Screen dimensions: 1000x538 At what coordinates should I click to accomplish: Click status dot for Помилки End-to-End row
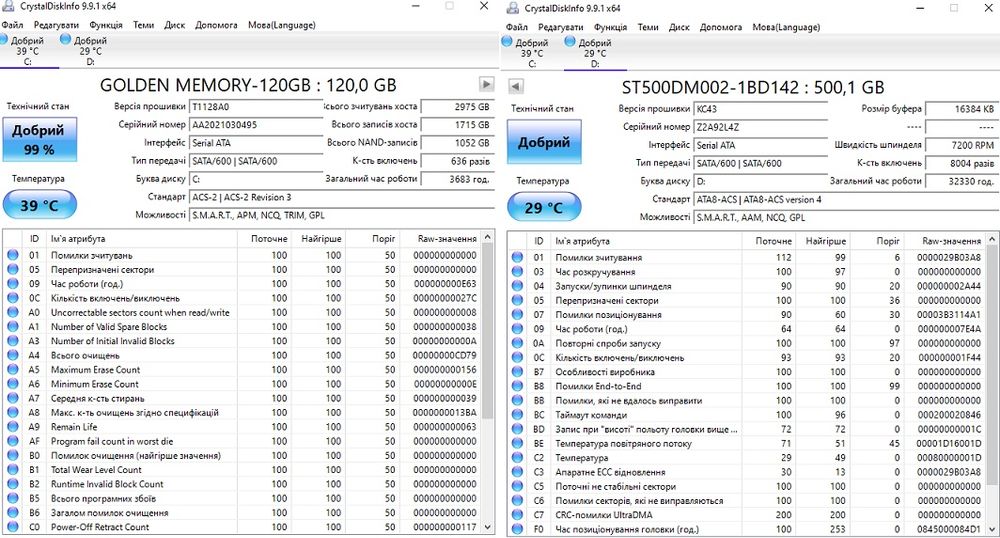[x=517, y=386]
